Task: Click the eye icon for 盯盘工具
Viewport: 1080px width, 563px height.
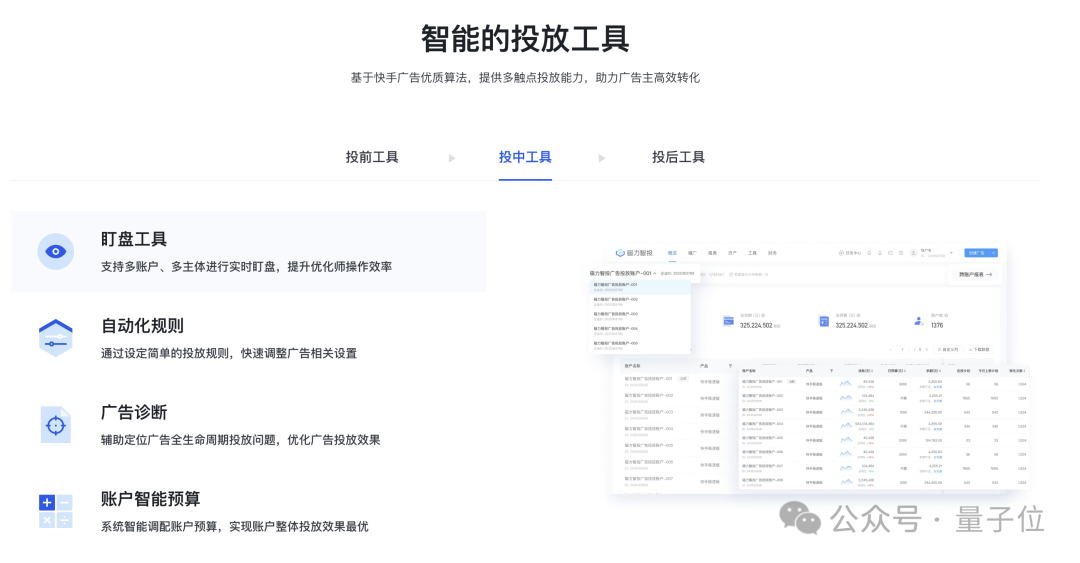Action: pyautogui.click(x=56, y=252)
